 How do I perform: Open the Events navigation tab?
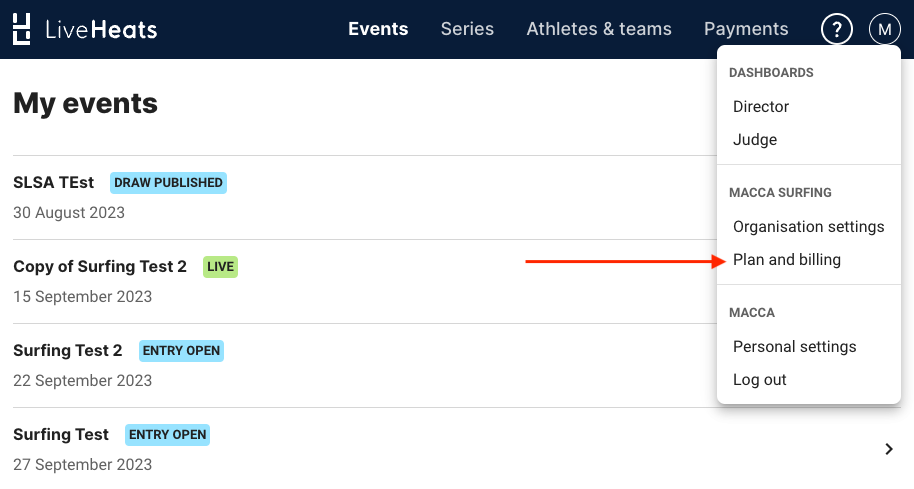click(x=378, y=29)
